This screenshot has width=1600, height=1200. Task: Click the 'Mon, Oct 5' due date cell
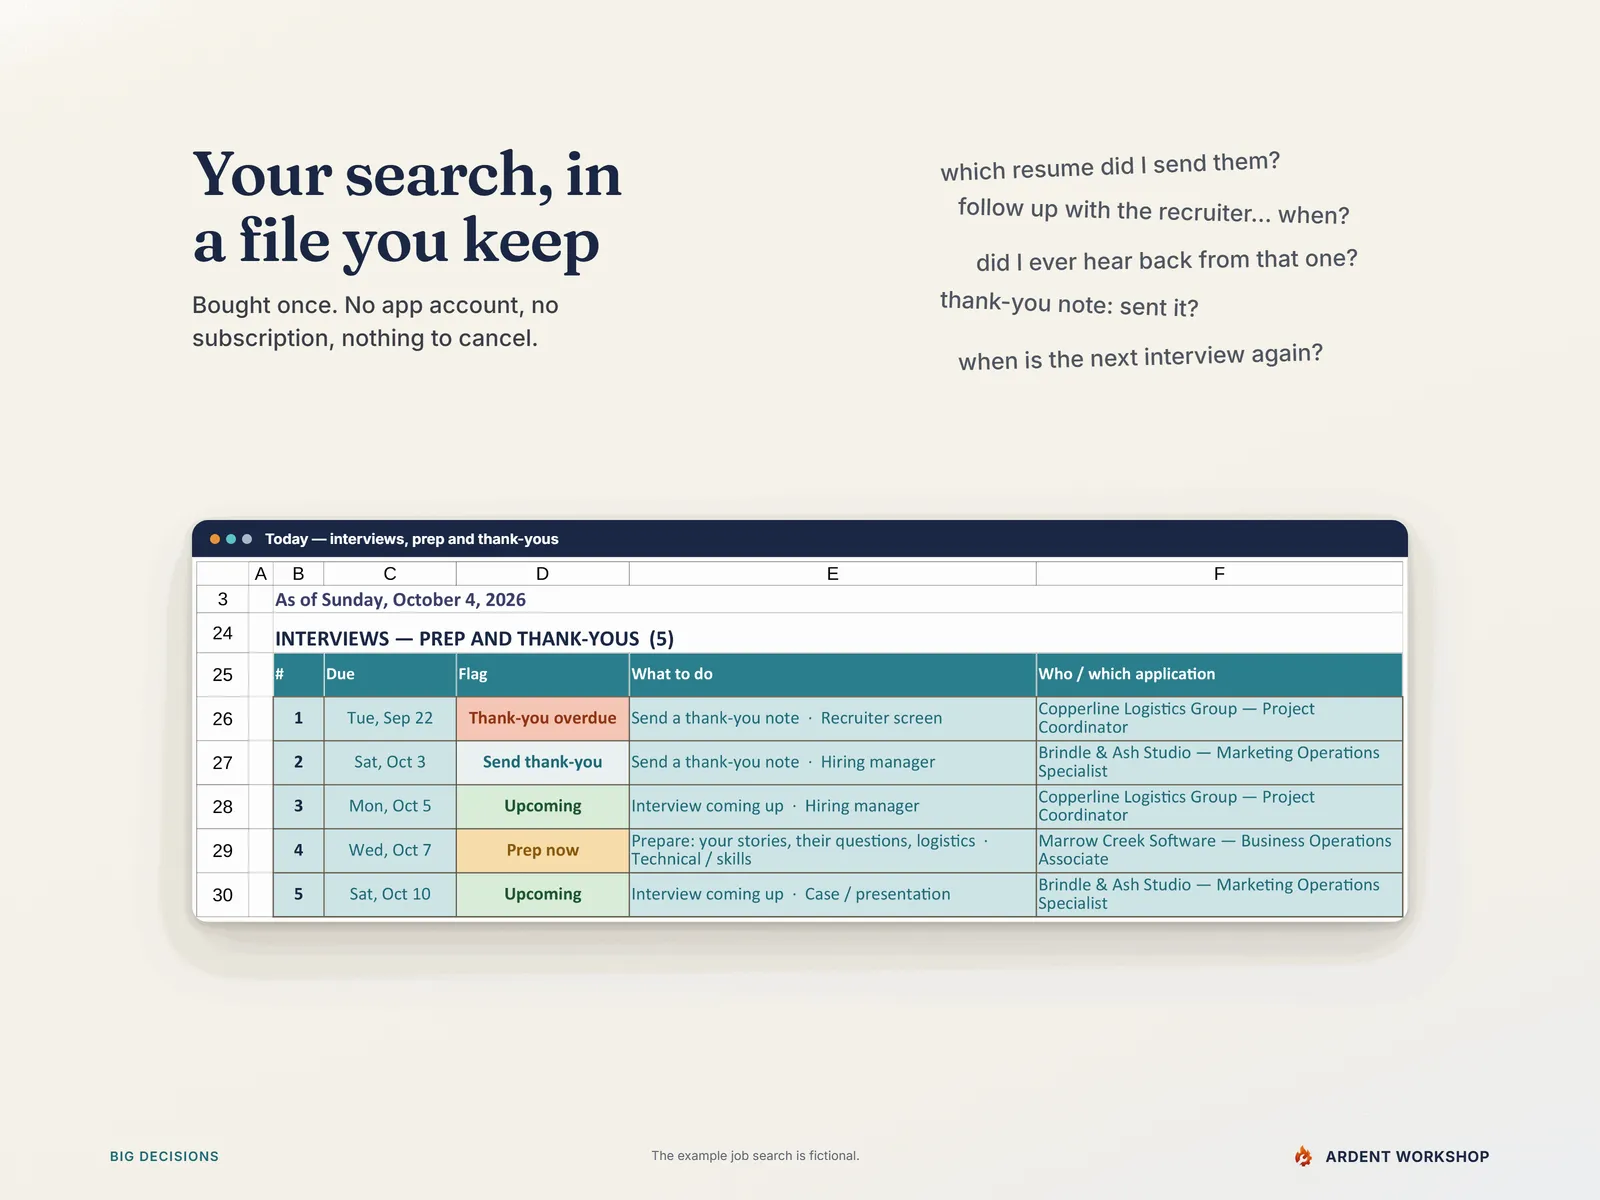pos(390,807)
